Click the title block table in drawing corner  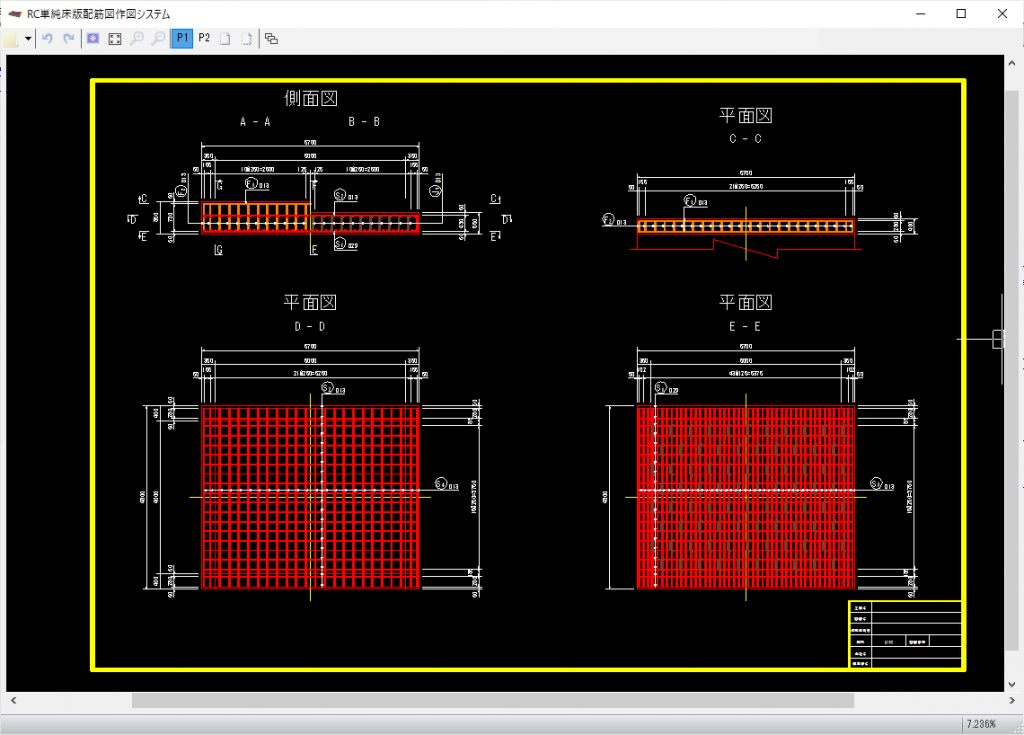(x=905, y=634)
